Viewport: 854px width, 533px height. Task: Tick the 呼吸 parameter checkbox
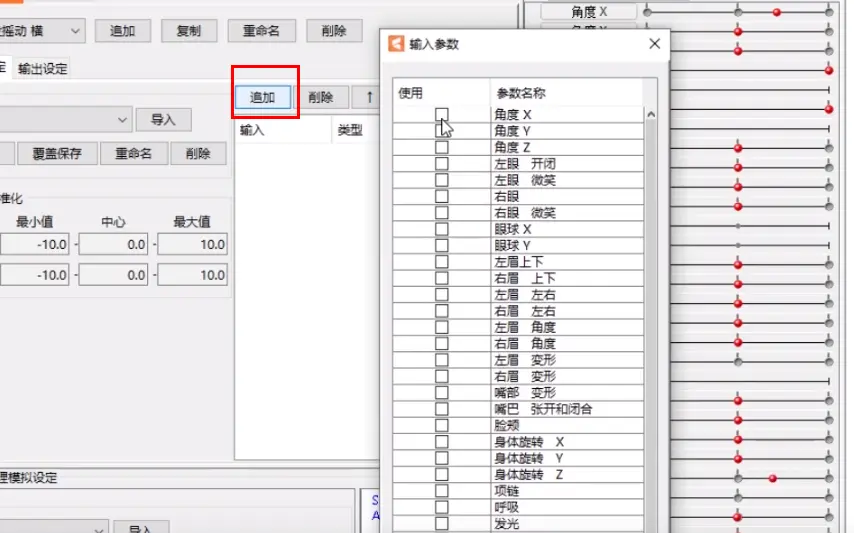coord(442,507)
